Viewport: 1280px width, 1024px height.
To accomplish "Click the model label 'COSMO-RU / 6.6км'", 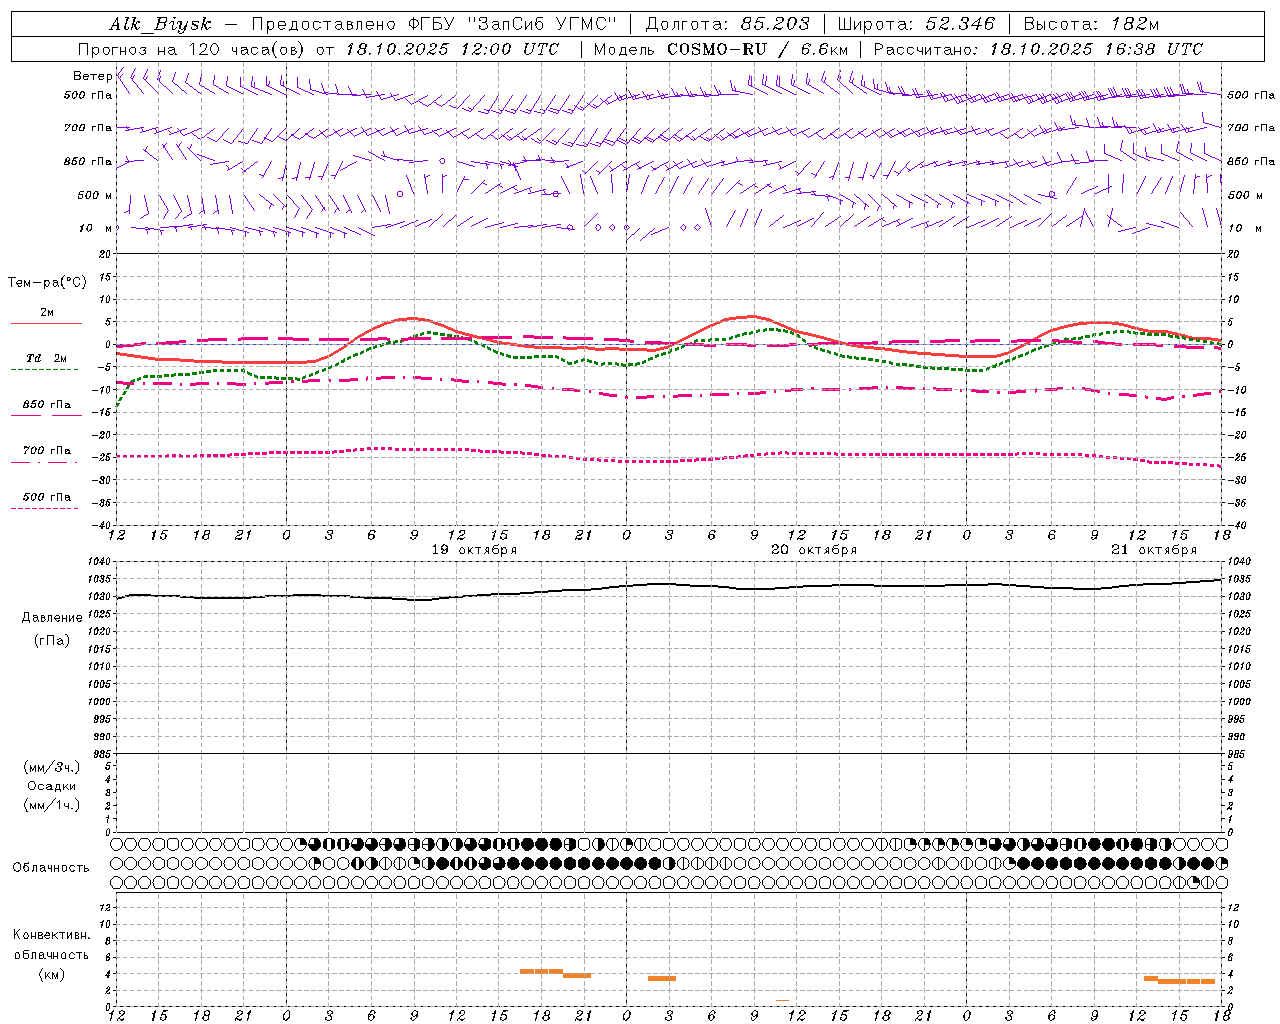I will click(x=757, y=49).
